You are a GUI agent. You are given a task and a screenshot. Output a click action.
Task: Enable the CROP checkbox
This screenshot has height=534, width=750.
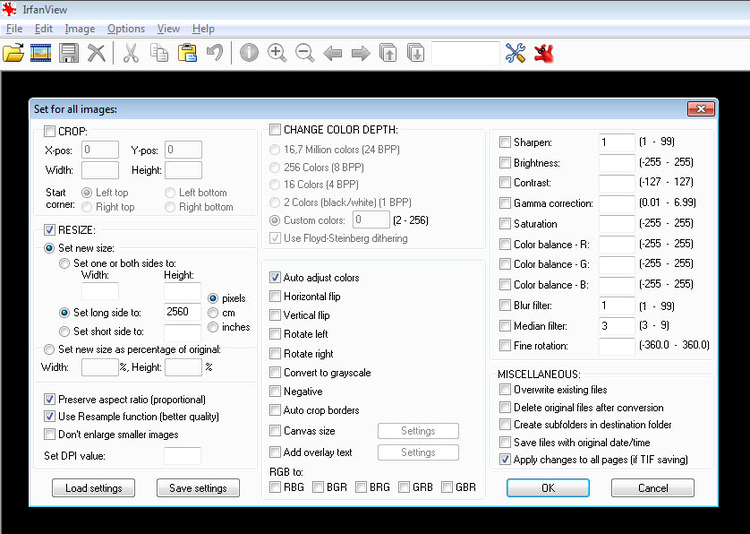coord(49,131)
